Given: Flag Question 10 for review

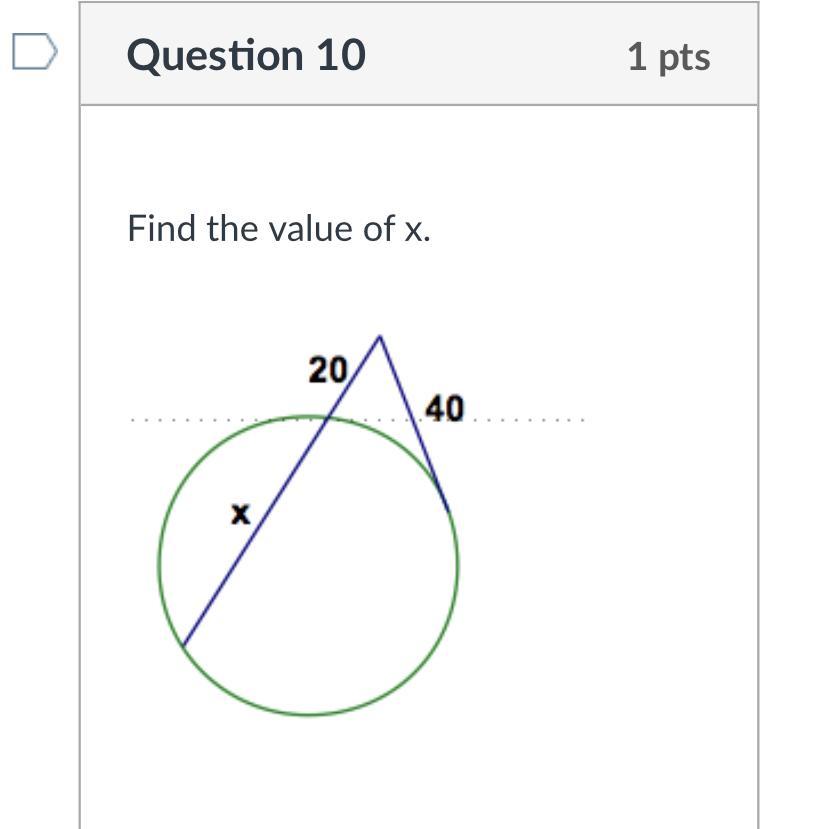Looking at the screenshot, I should pos(35,51).
